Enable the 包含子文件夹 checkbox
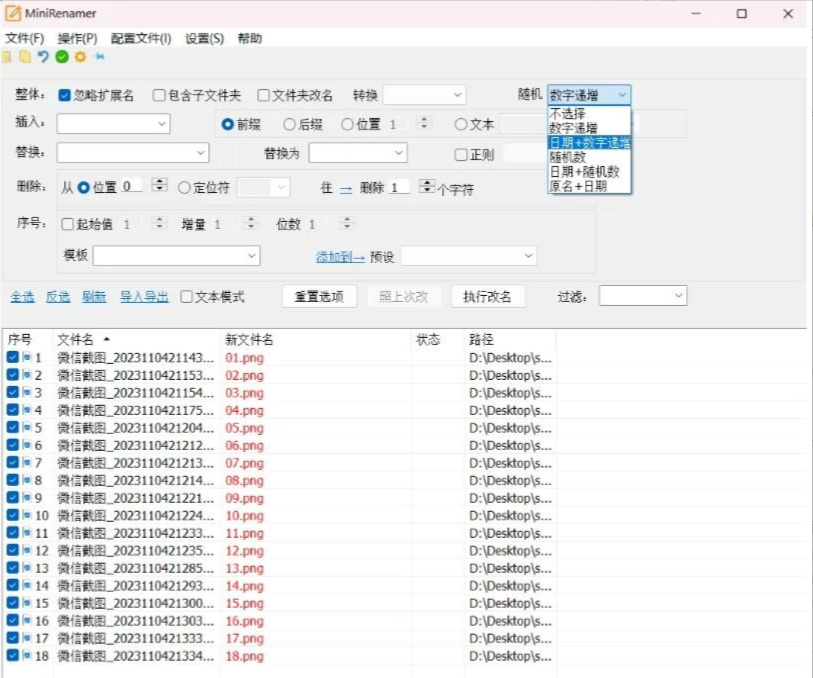813x678 pixels. tap(159, 96)
